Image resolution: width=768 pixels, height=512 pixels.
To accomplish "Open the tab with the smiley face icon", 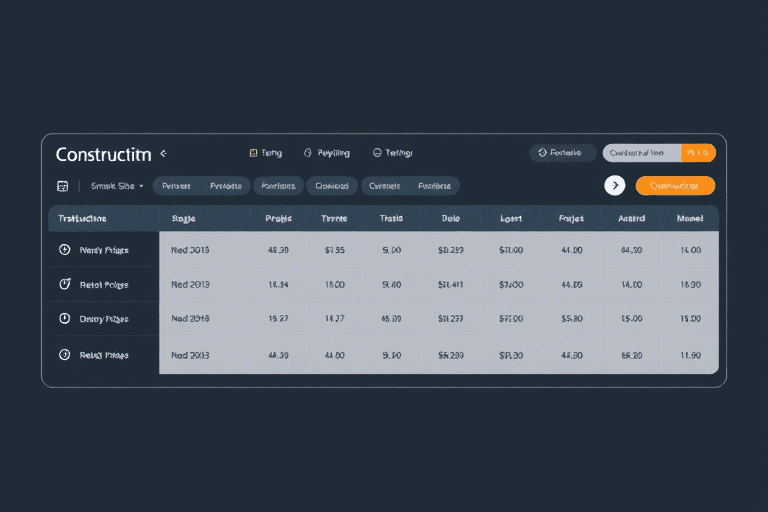I will tap(377, 153).
